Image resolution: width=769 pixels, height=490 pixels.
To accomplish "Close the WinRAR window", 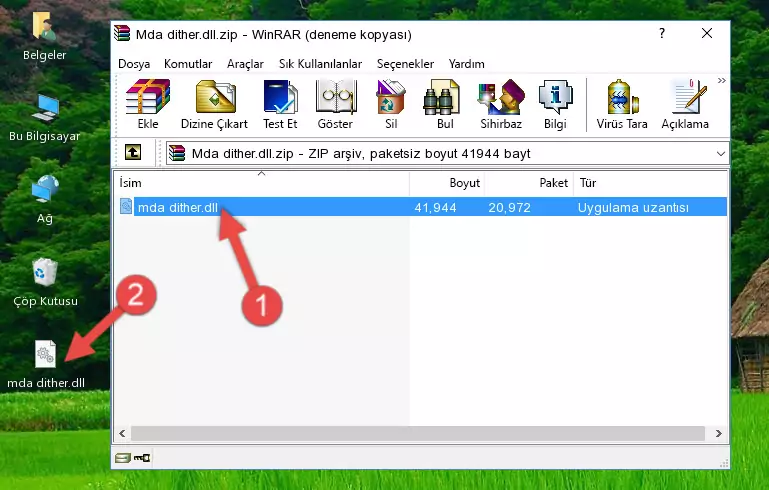I will [x=707, y=33].
